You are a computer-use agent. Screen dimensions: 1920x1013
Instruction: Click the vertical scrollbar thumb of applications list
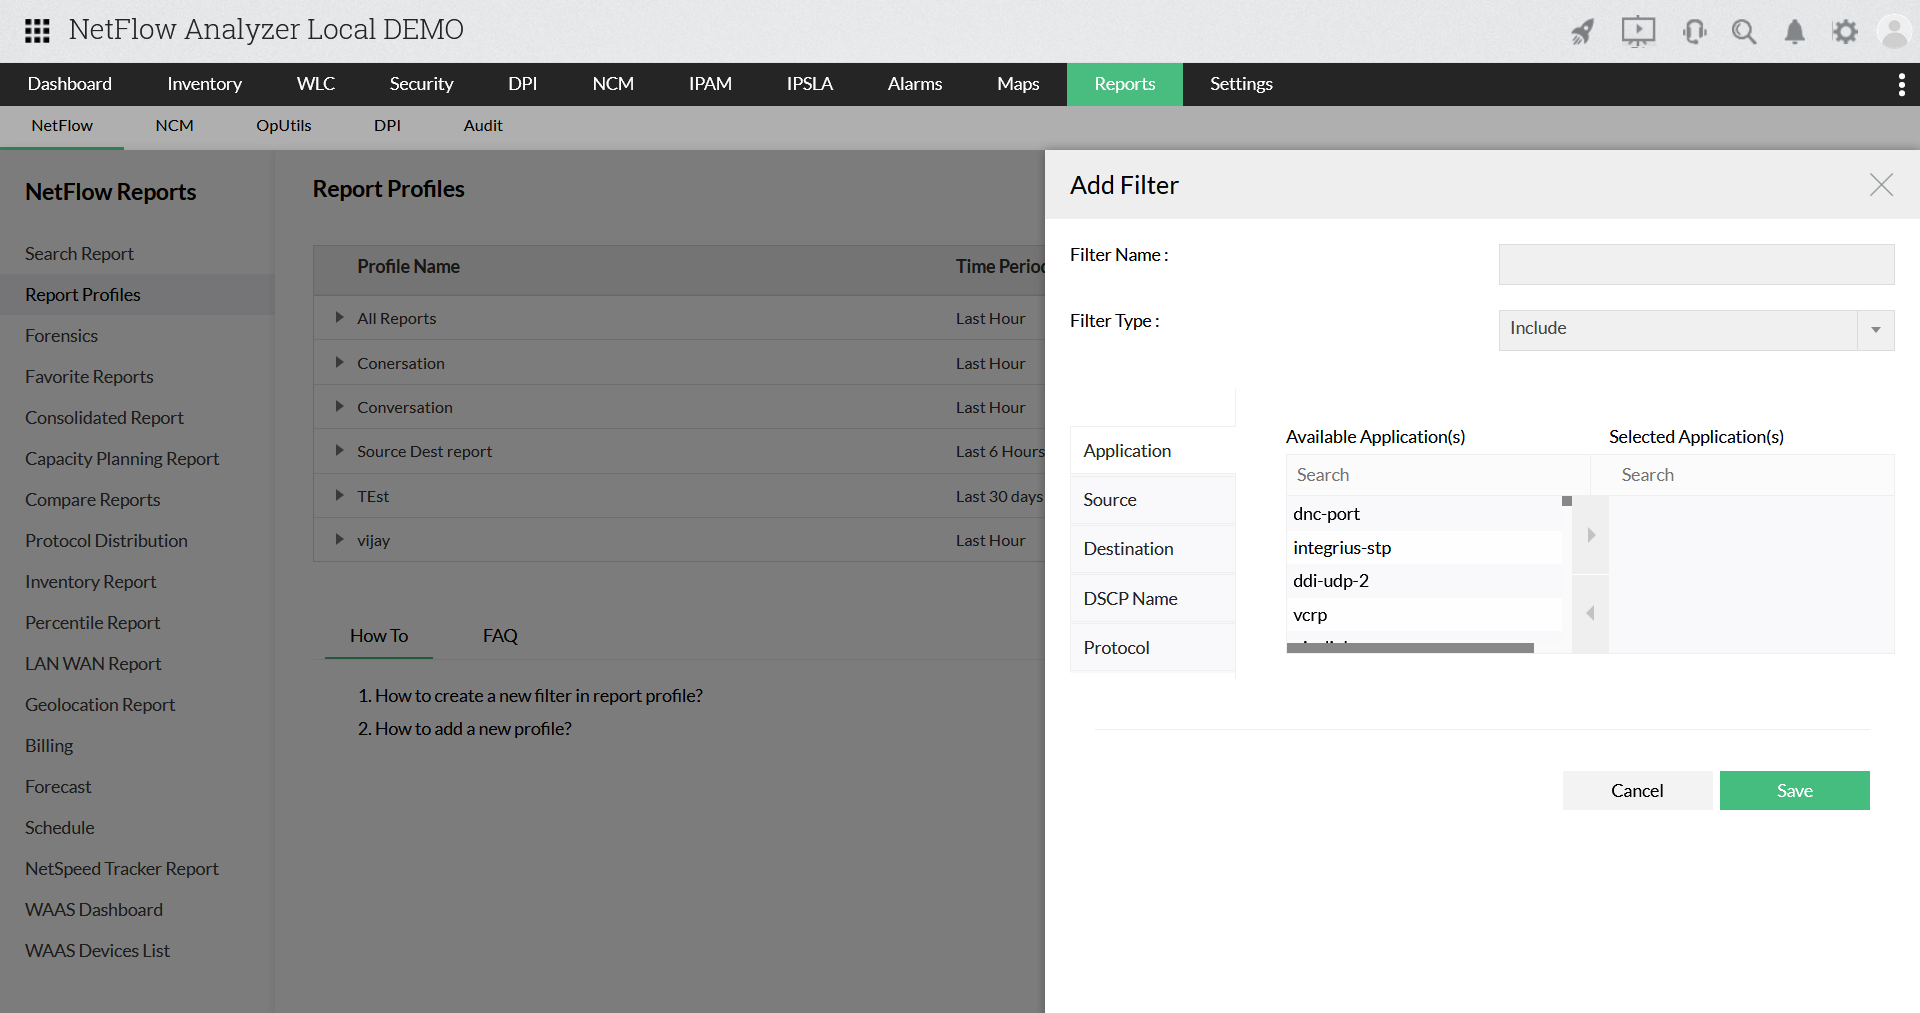coord(1567,501)
